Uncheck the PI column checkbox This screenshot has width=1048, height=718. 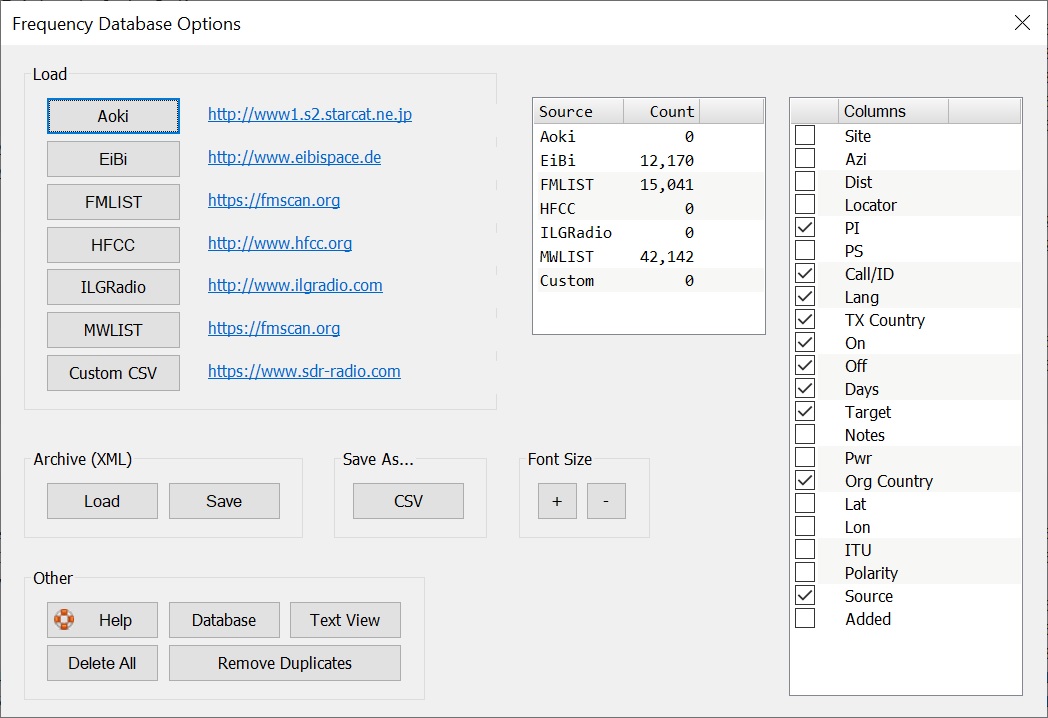click(805, 228)
